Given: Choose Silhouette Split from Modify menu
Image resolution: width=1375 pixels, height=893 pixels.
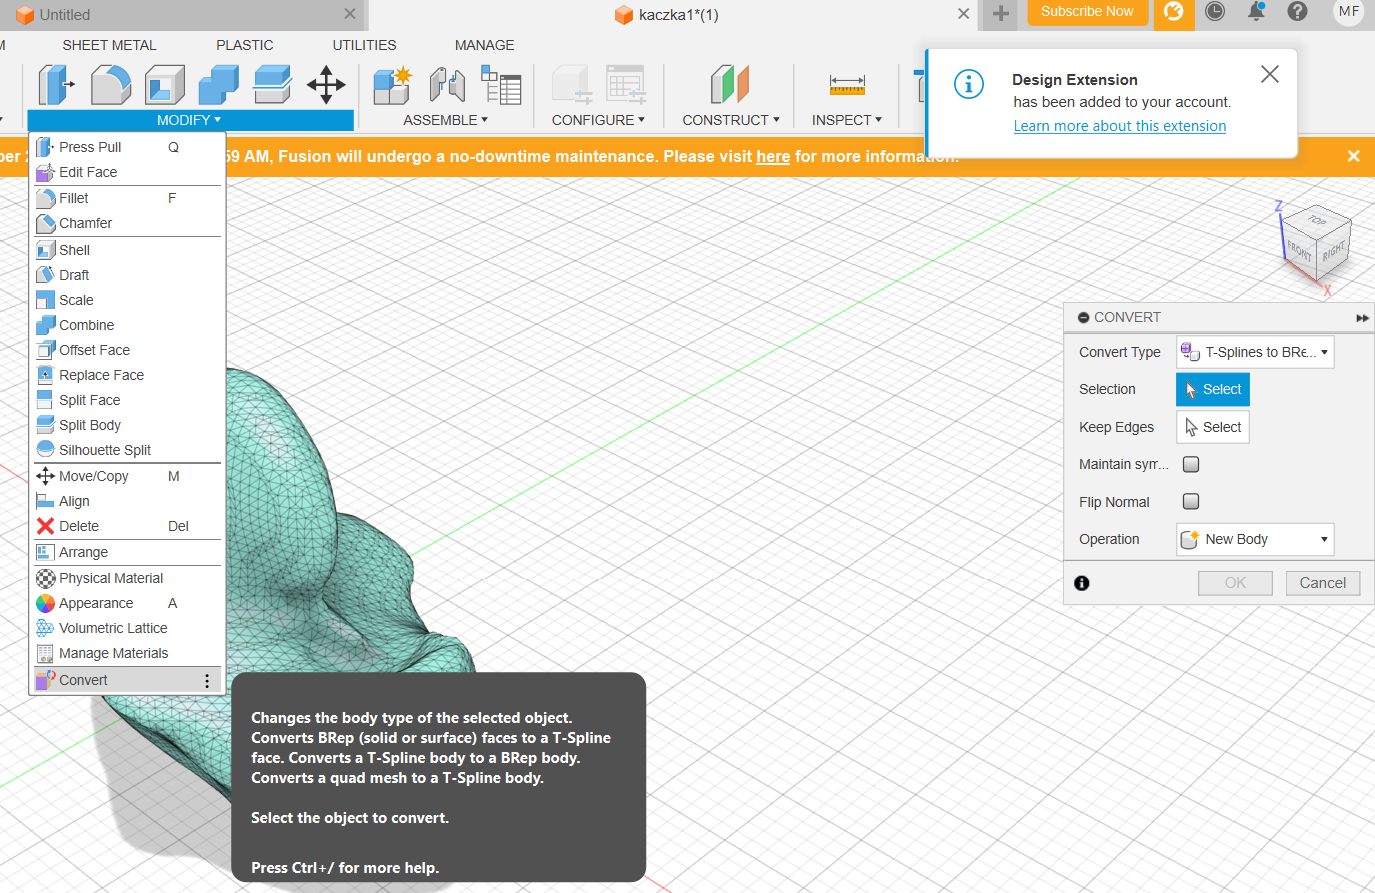Looking at the screenshot, I should (x=127, y=450).
